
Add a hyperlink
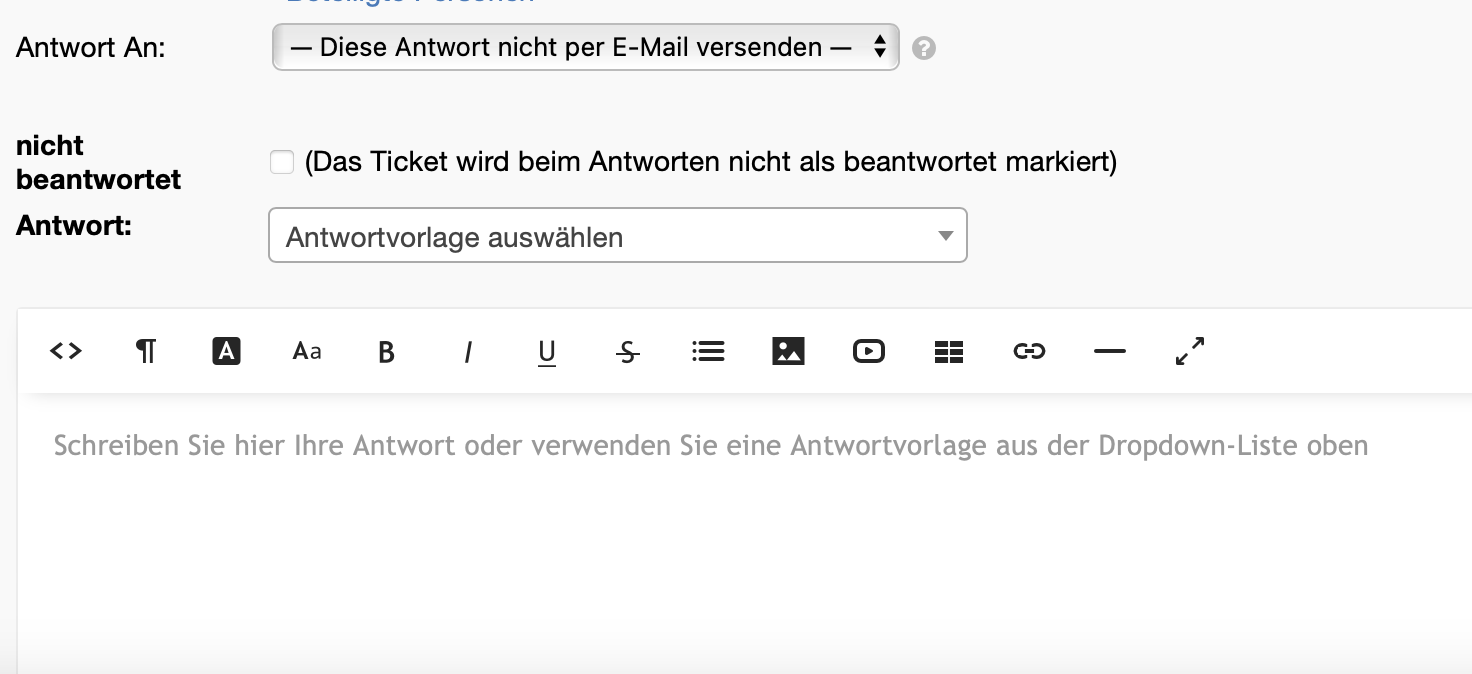click(1029, 351)
